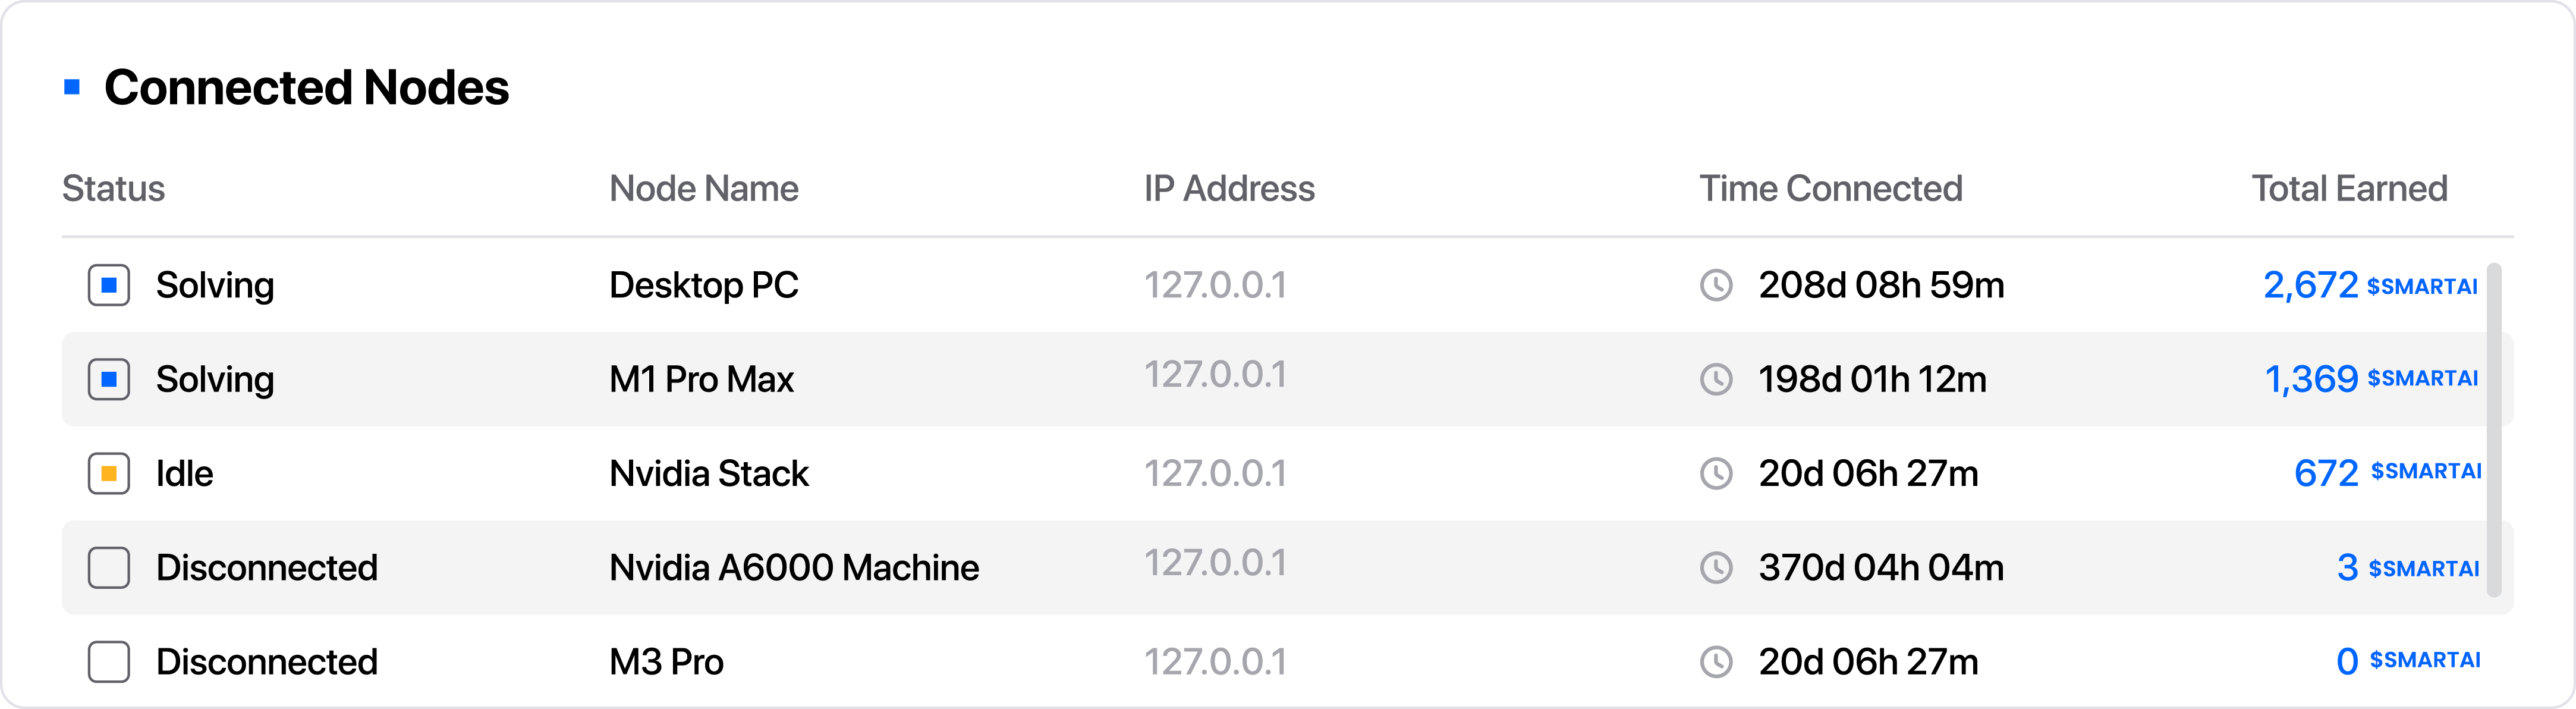Click the clock icon beside 198d 01h 12m
Viewport: 2576px width, 709px height.
click(1716, 379)
